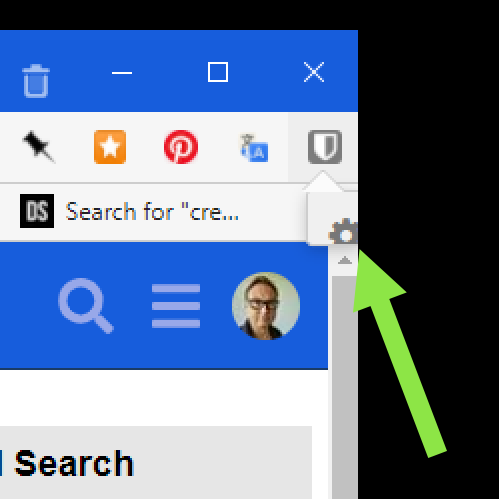Open settings via the gear icon
Screen dimensions: 499x499
pyautogui.click(x=343, y=232)
